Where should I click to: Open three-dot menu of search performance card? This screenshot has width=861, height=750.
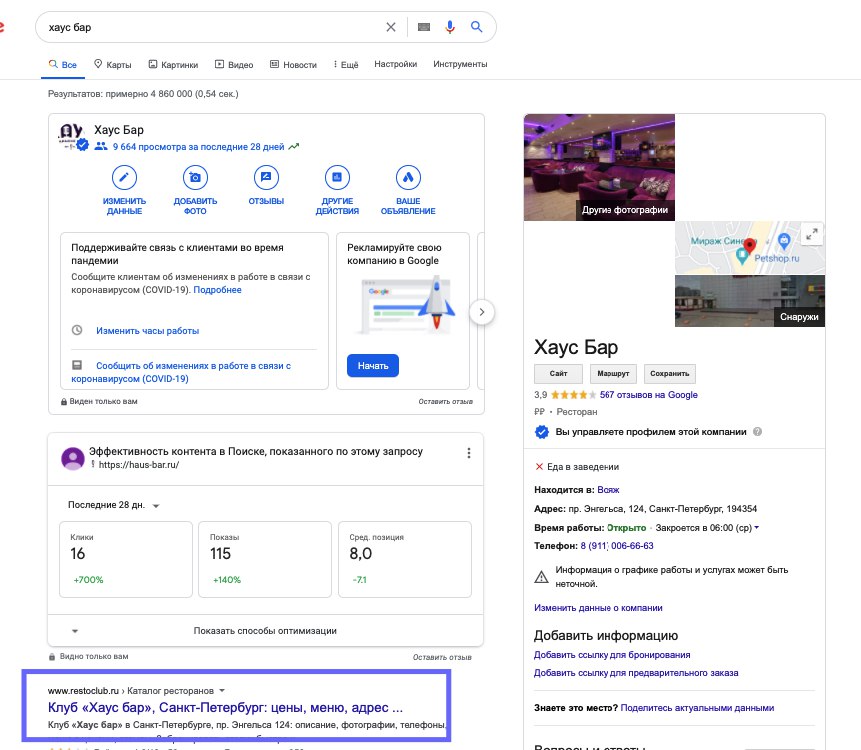pyautogui.click(x=468, y=453)
